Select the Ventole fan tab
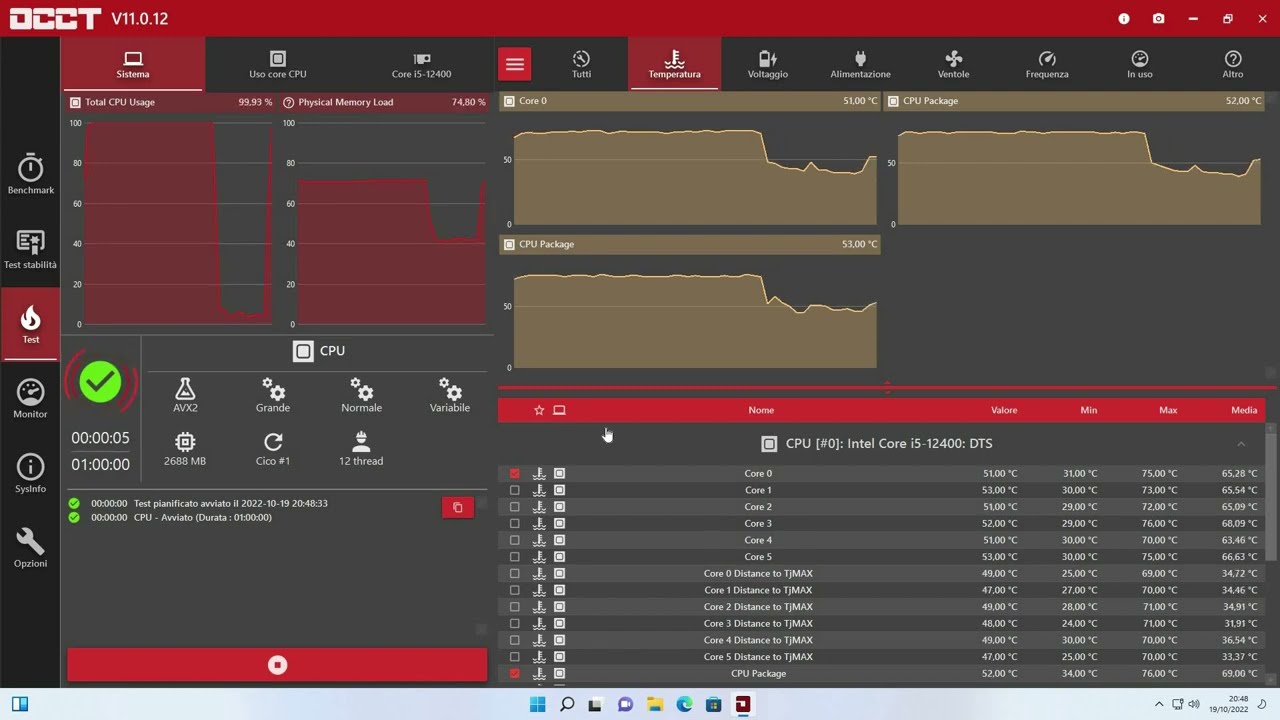 pyautogui.click(x=953, y=64)
